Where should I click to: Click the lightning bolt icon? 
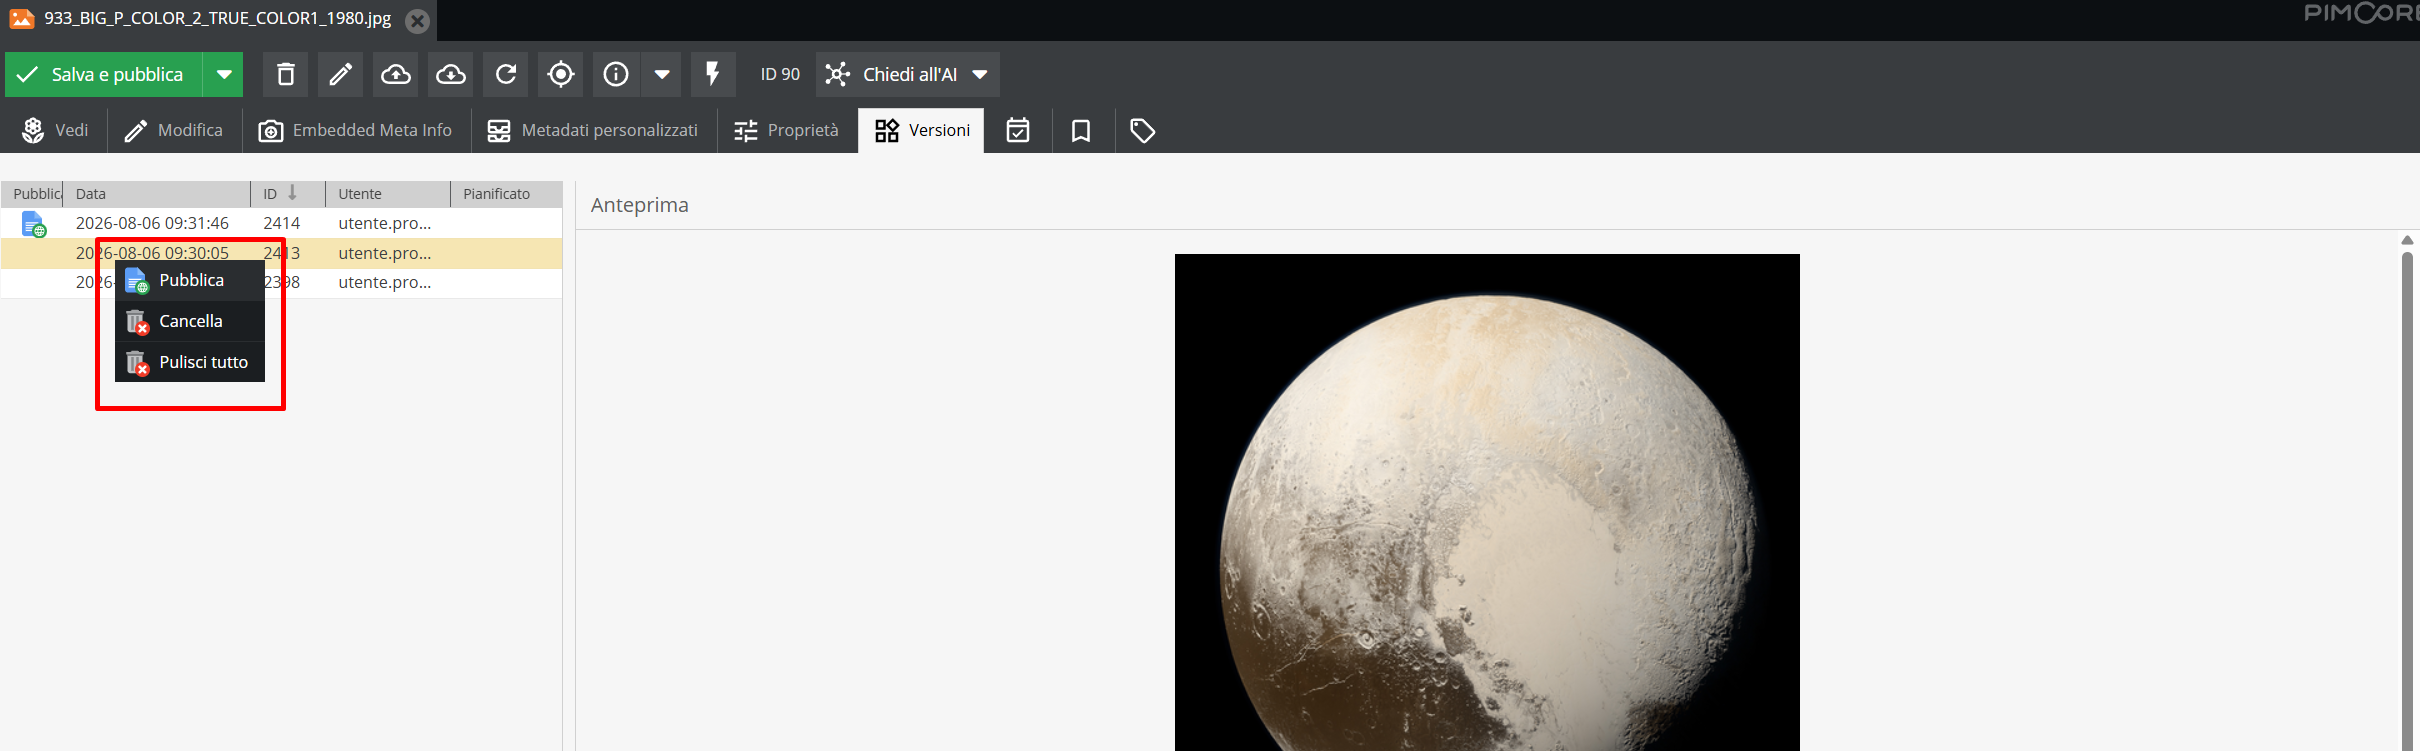click(x=713, y=74)
